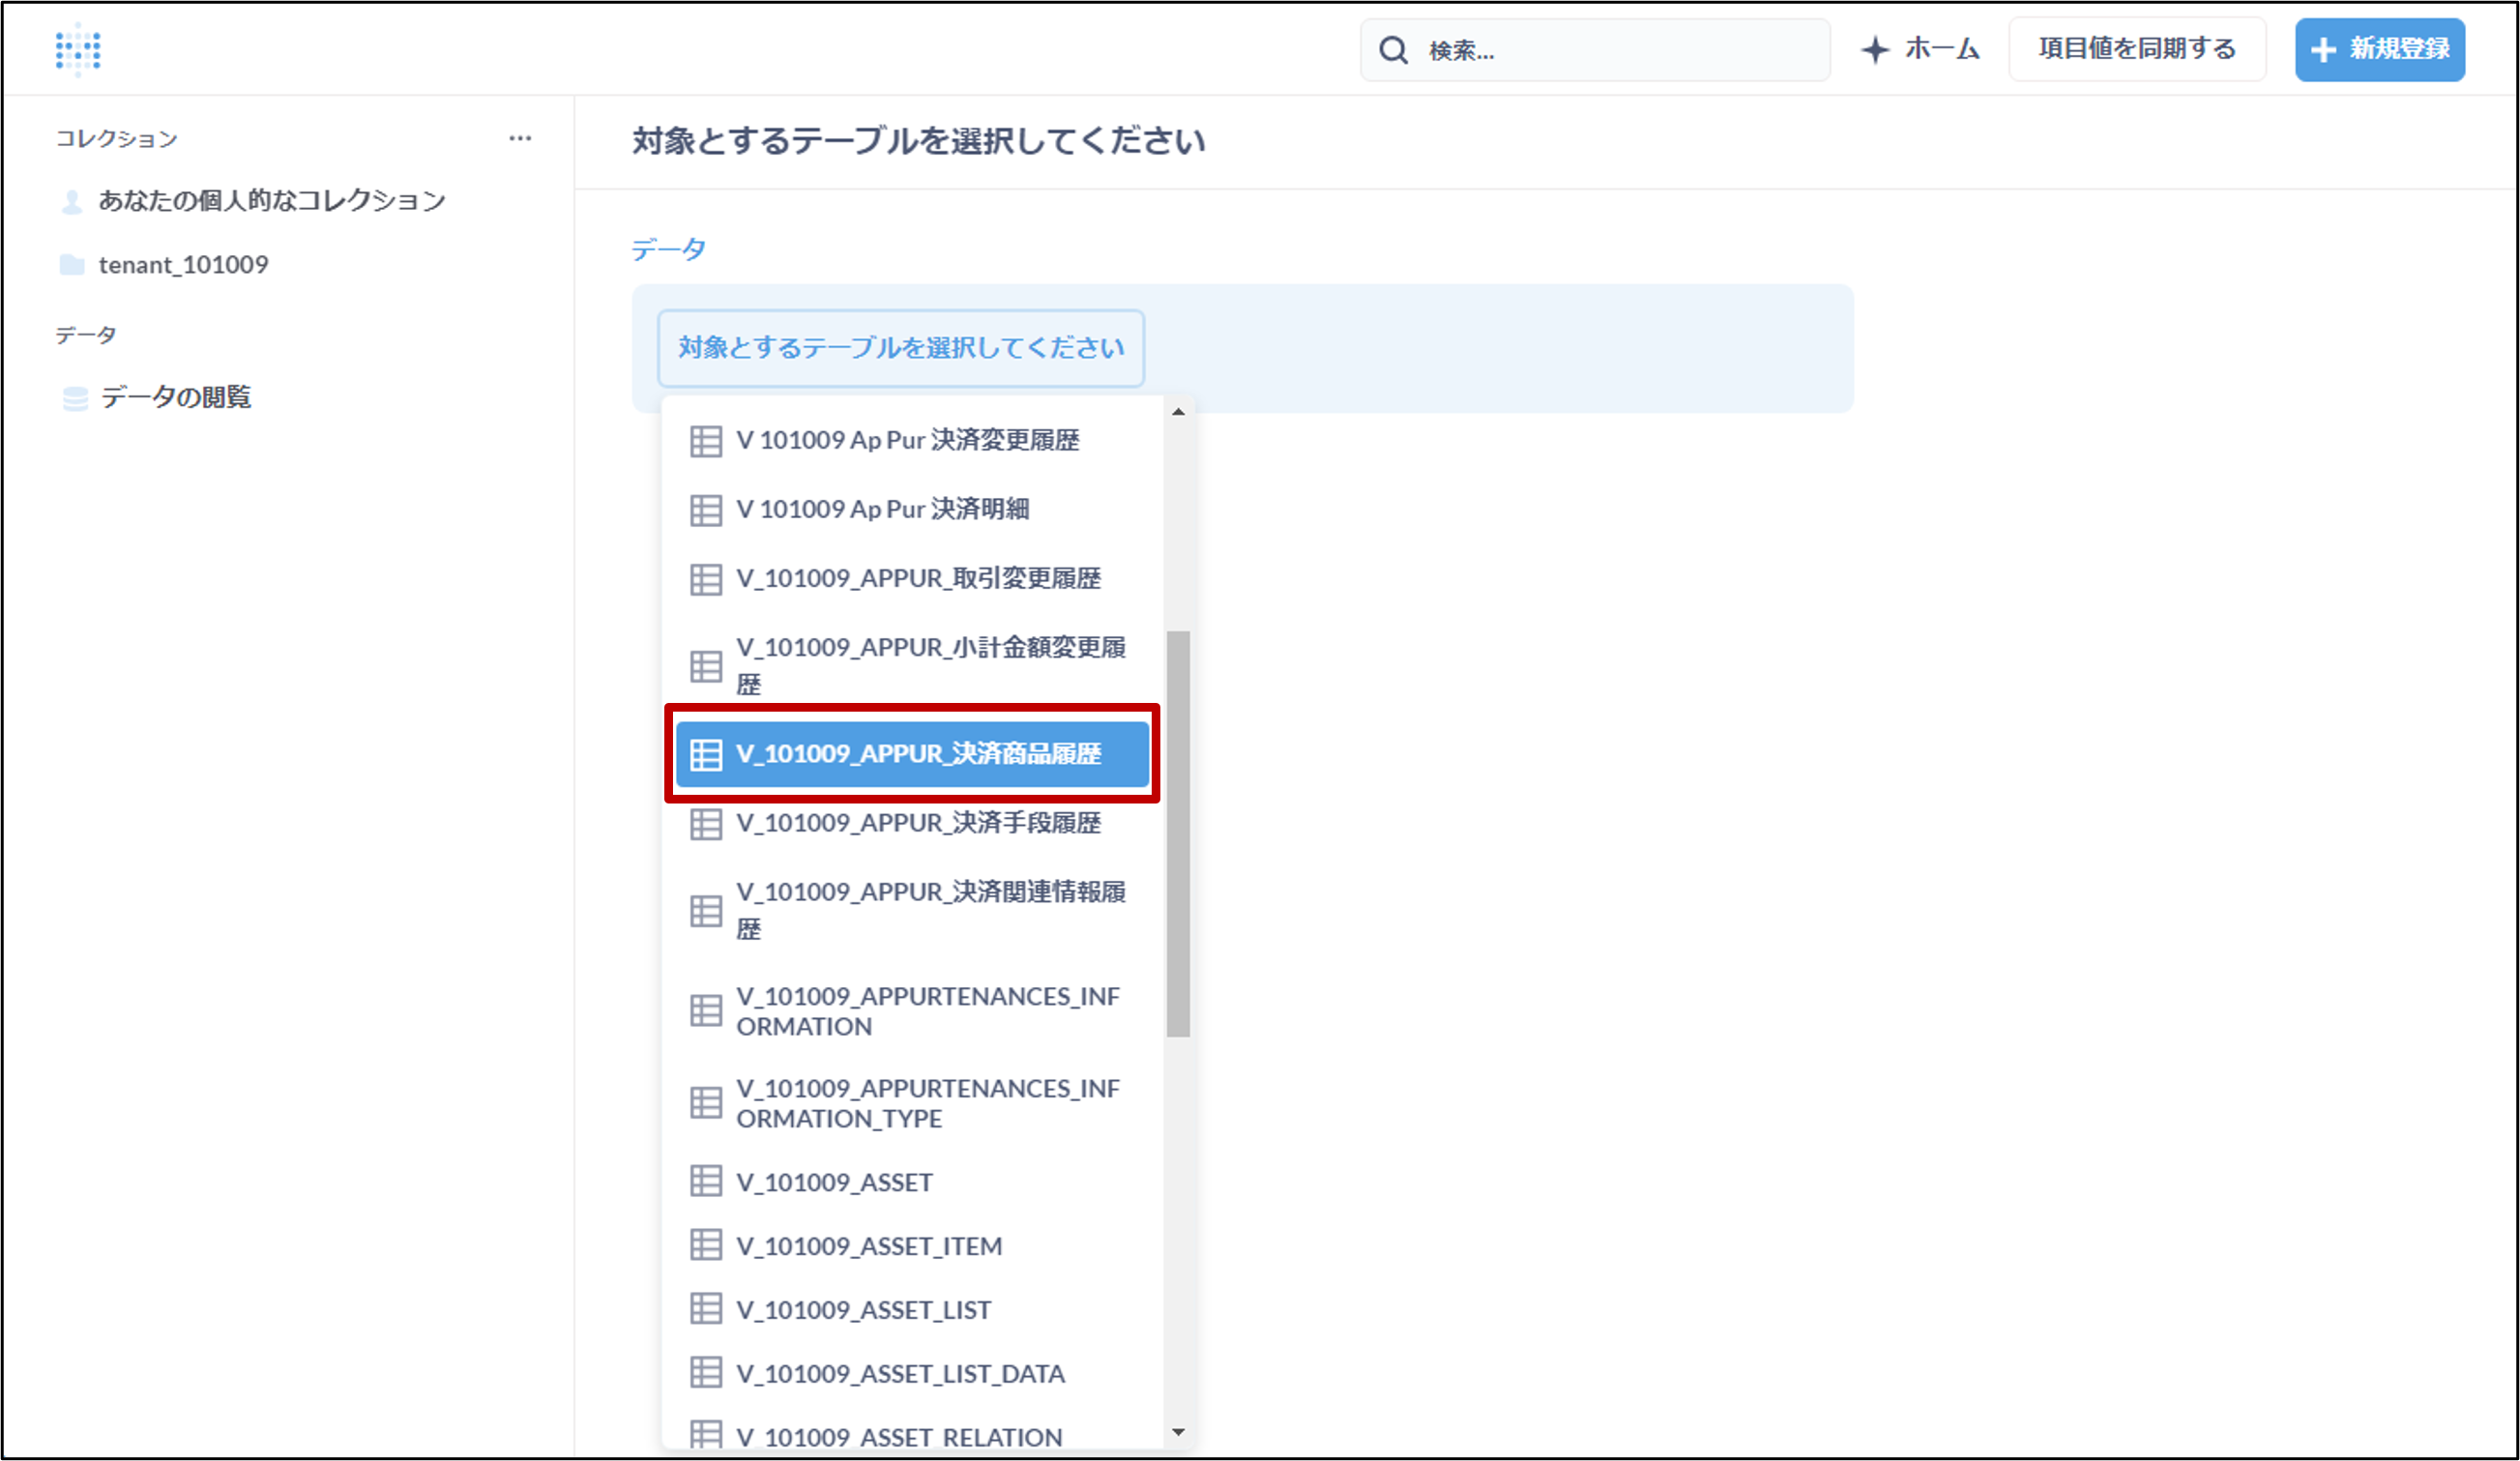Click the tenant_101009 folder icon
The width and height of the screenshot is (2520, 1461).
tap(72, 265)
